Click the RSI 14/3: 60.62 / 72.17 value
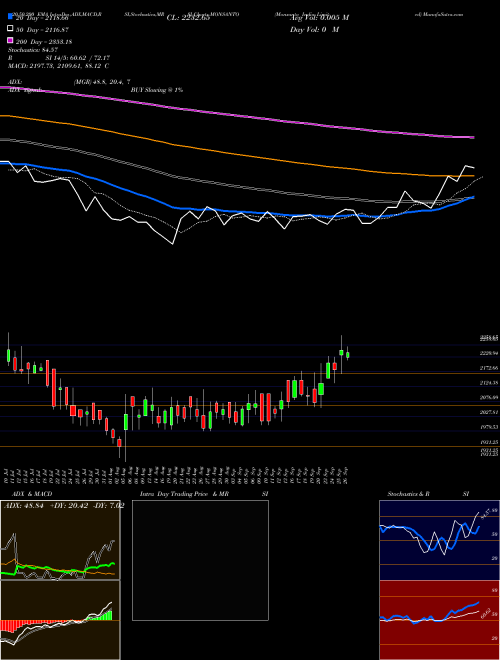500x660 pixels. 78,58
